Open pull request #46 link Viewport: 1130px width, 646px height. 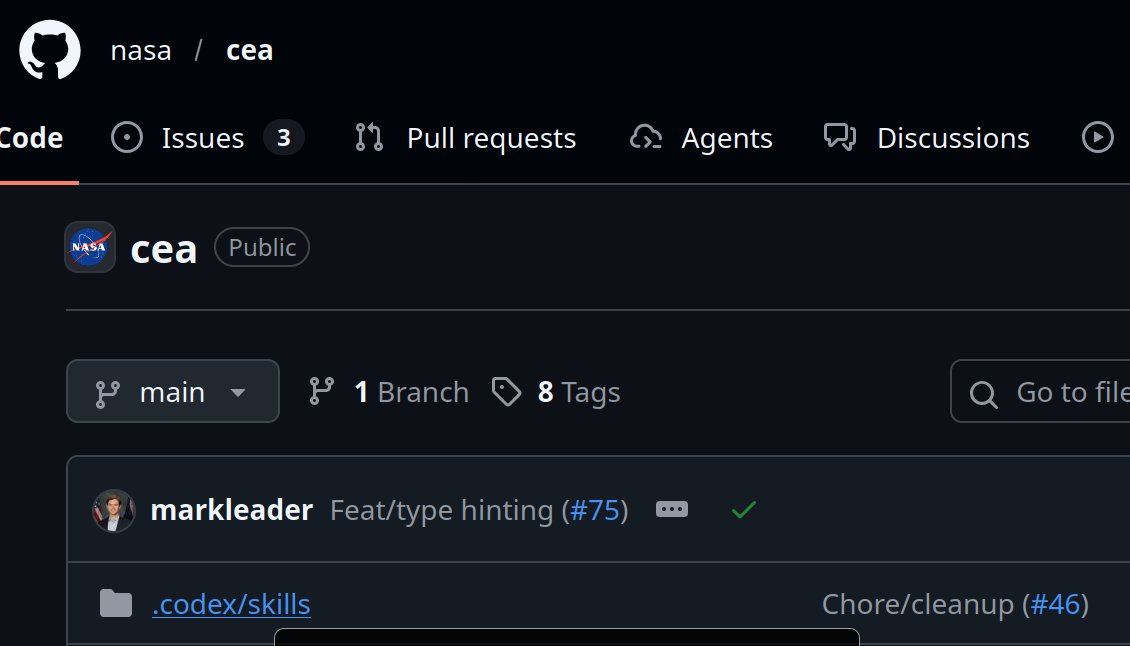(x=1056, y=604)
